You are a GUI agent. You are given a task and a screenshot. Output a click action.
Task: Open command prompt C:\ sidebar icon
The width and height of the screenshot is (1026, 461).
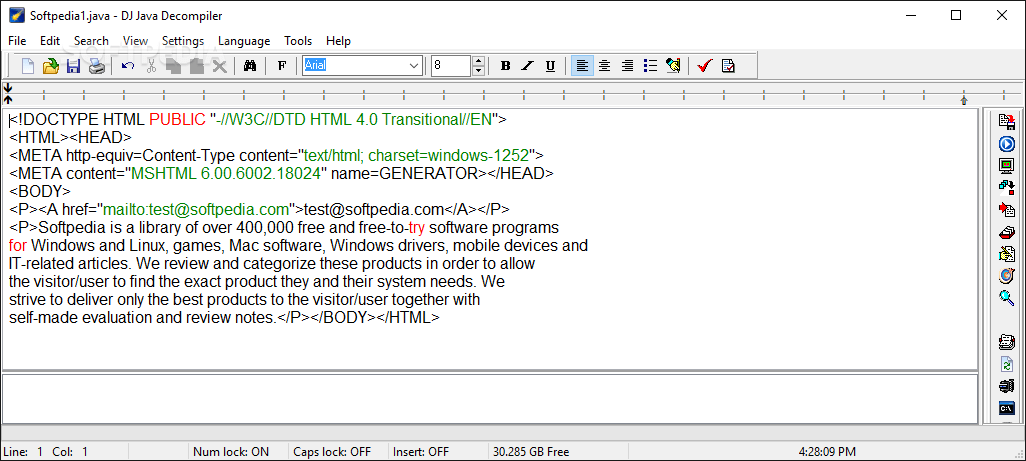click(1007, 408)
